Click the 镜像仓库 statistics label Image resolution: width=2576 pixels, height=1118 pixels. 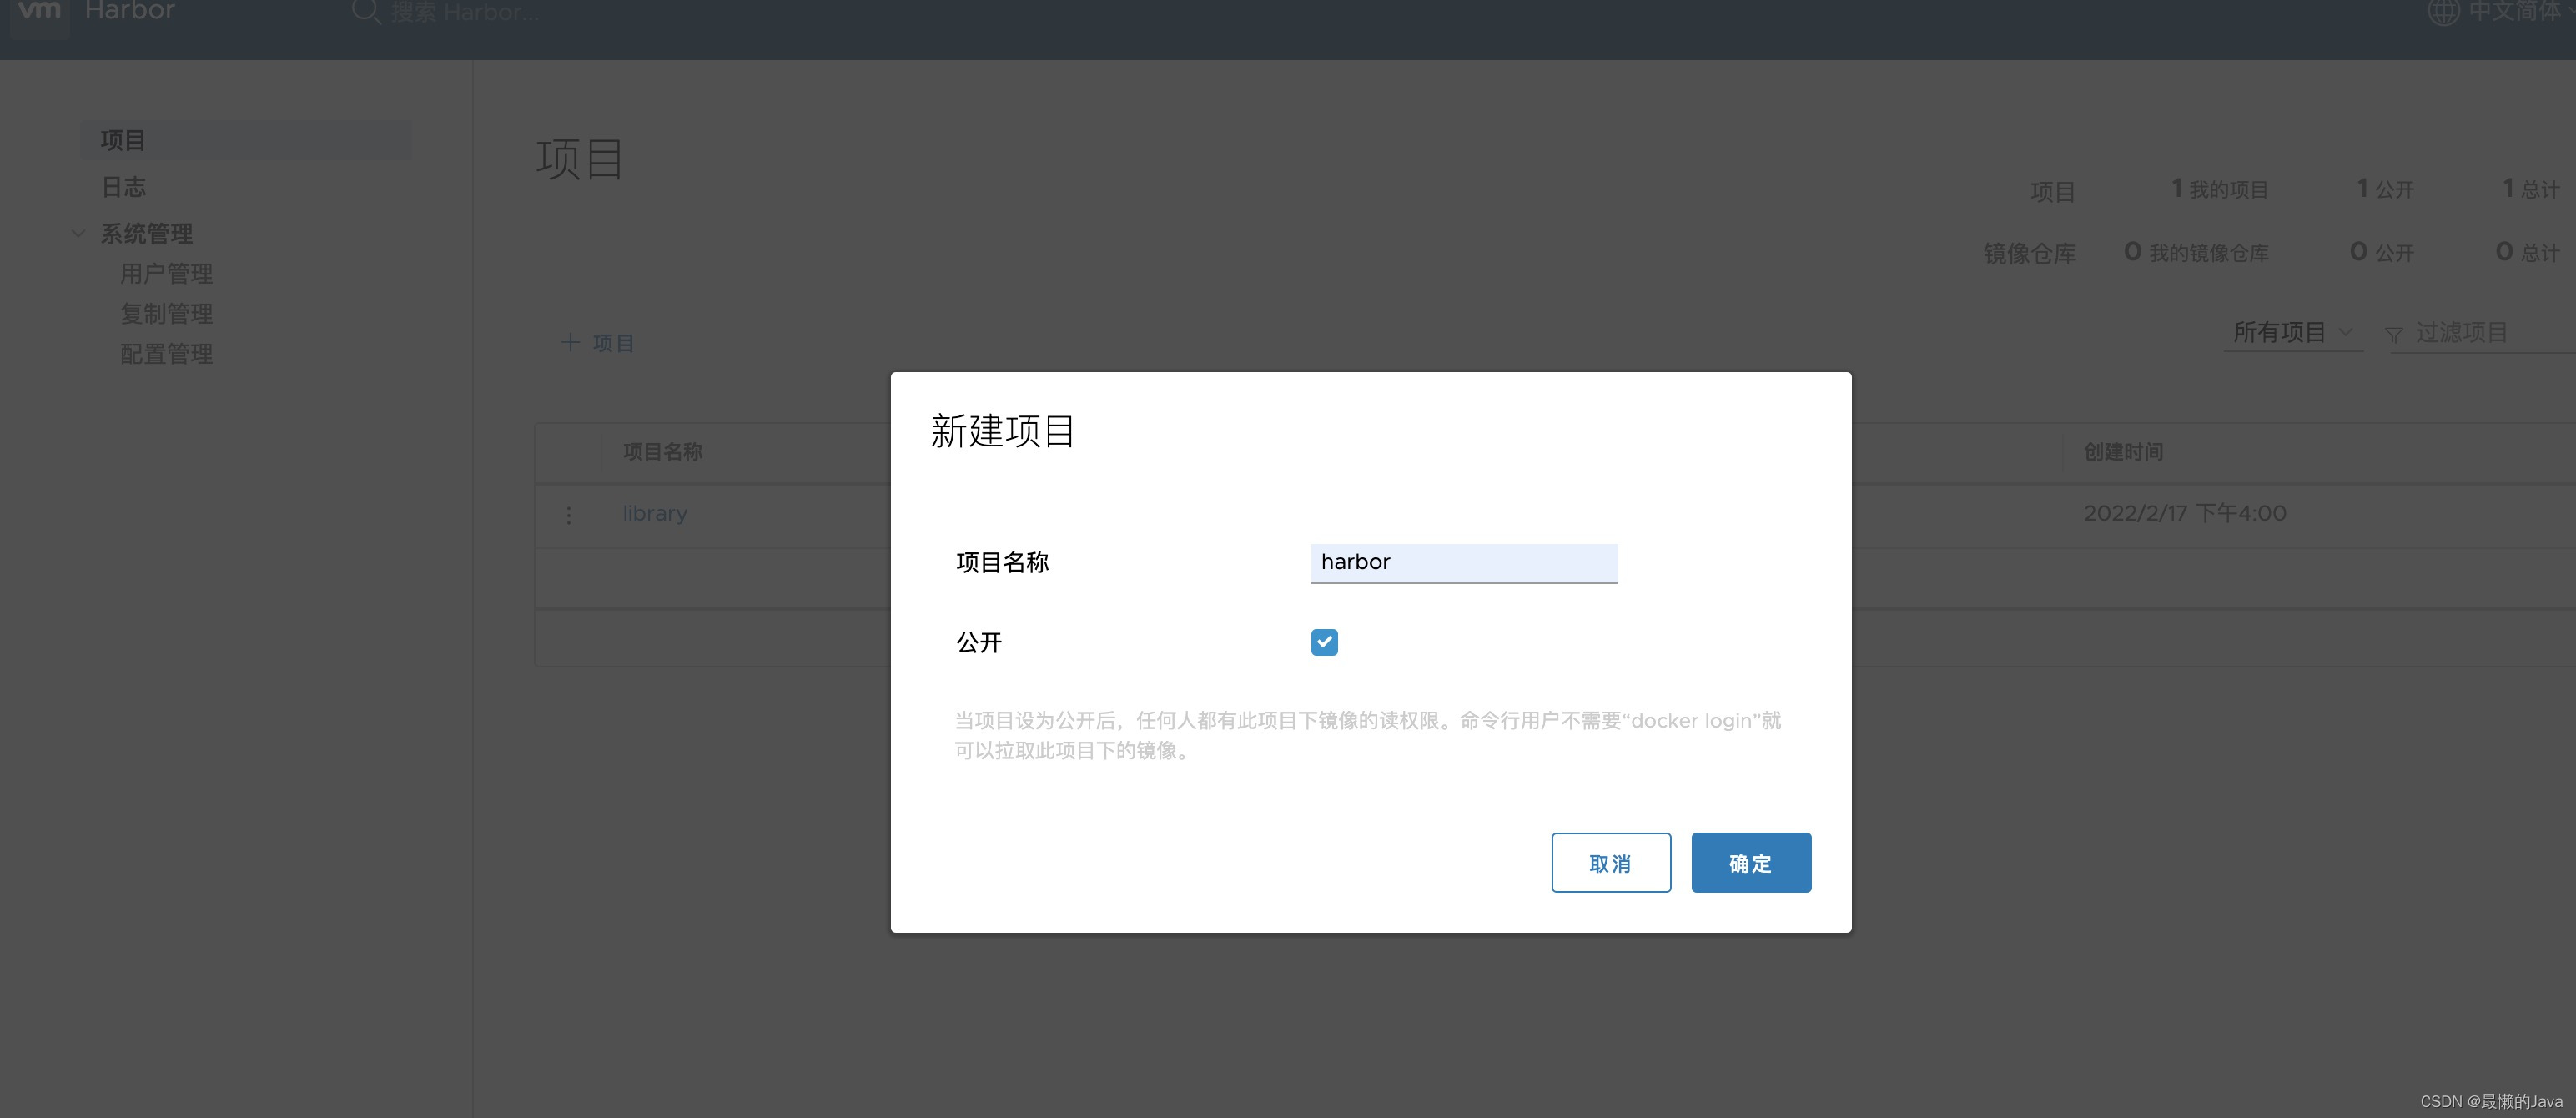pyautogui.click(x=2030, y=254)
